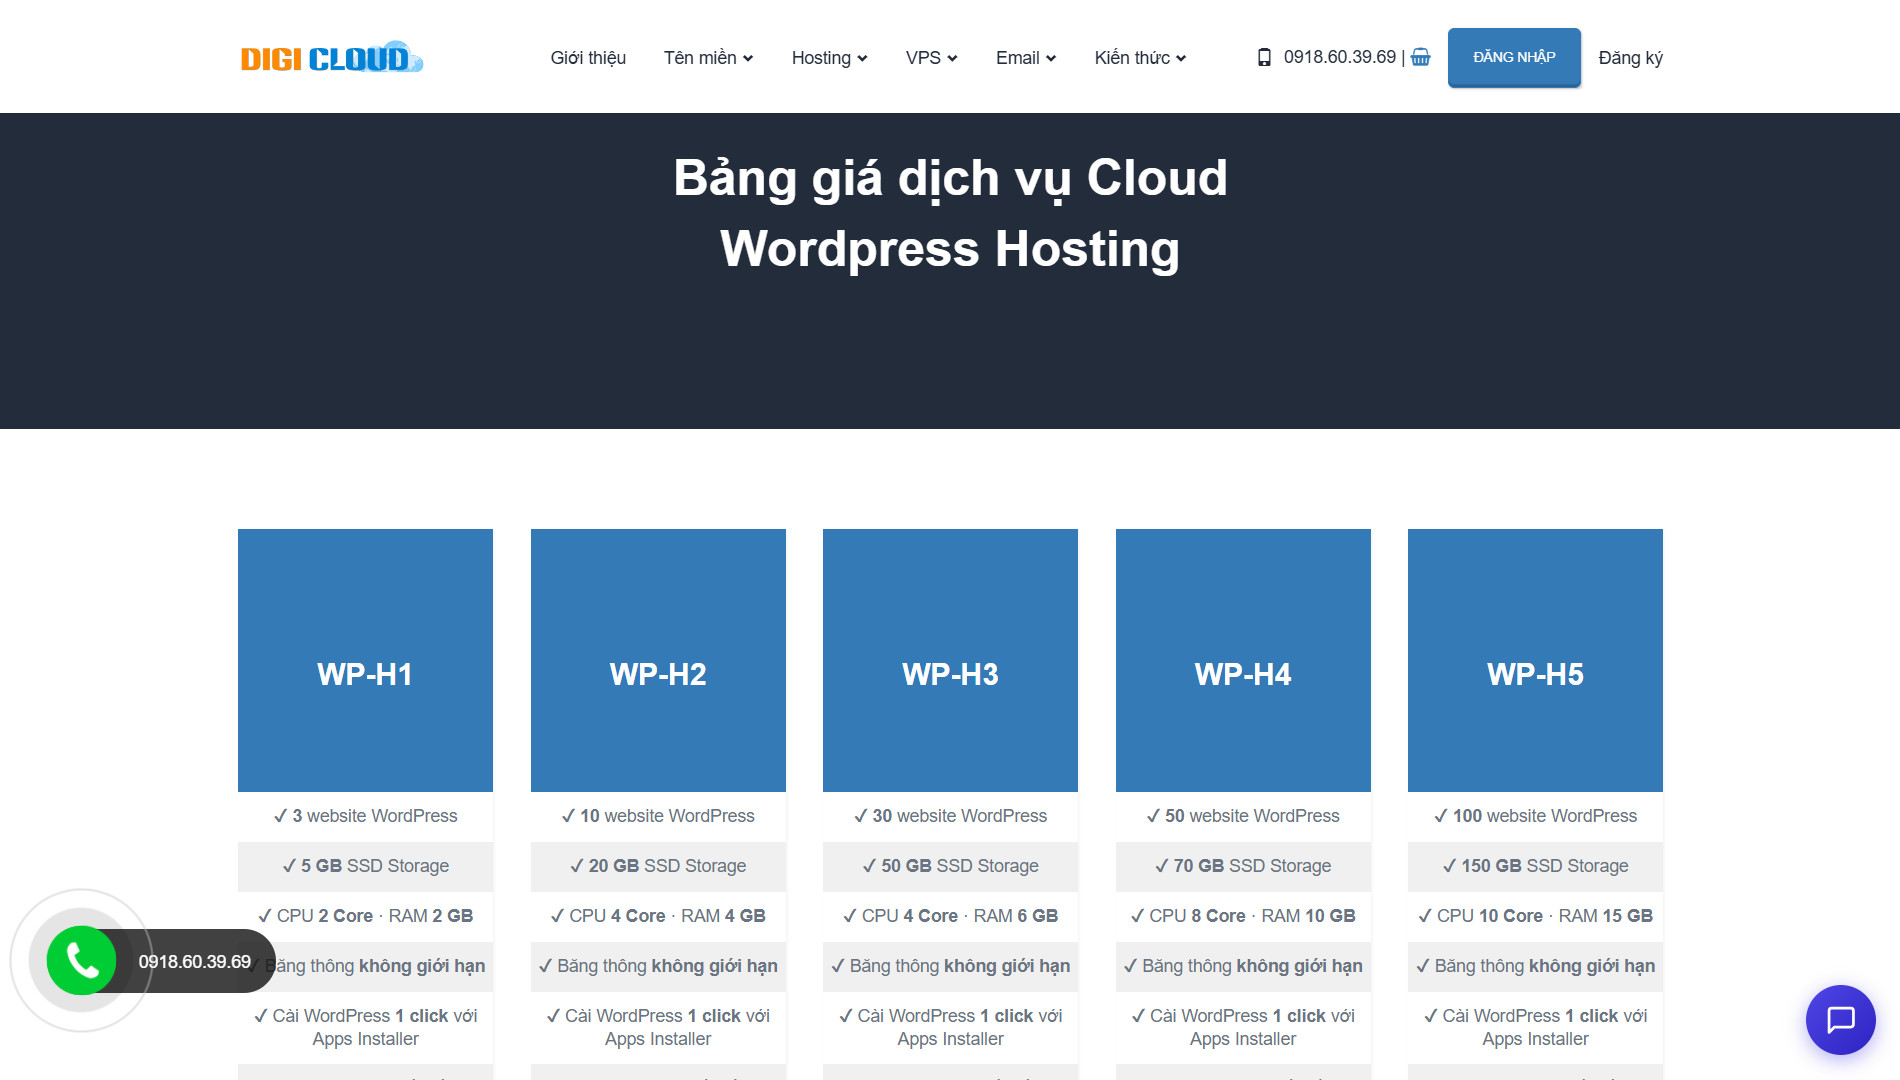Select the WP-H4 plan header
1900x1080 pixels.
coord(1243,660)
